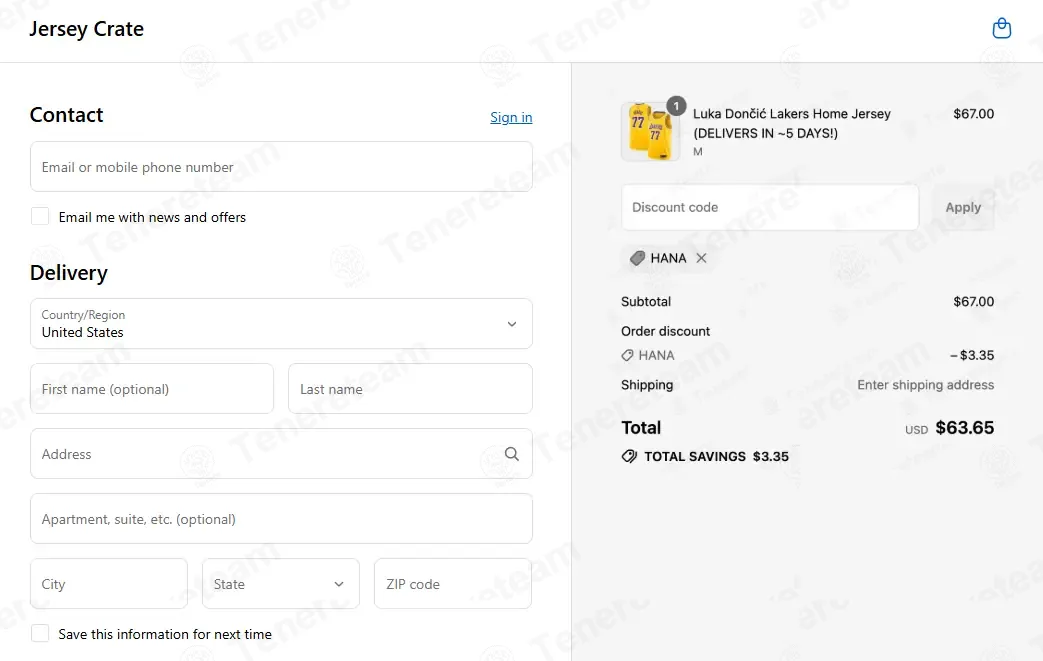The width and height of the screenshot is (1043, 661).
Task: Focus the Address field
Action: [x=281, y=454]
